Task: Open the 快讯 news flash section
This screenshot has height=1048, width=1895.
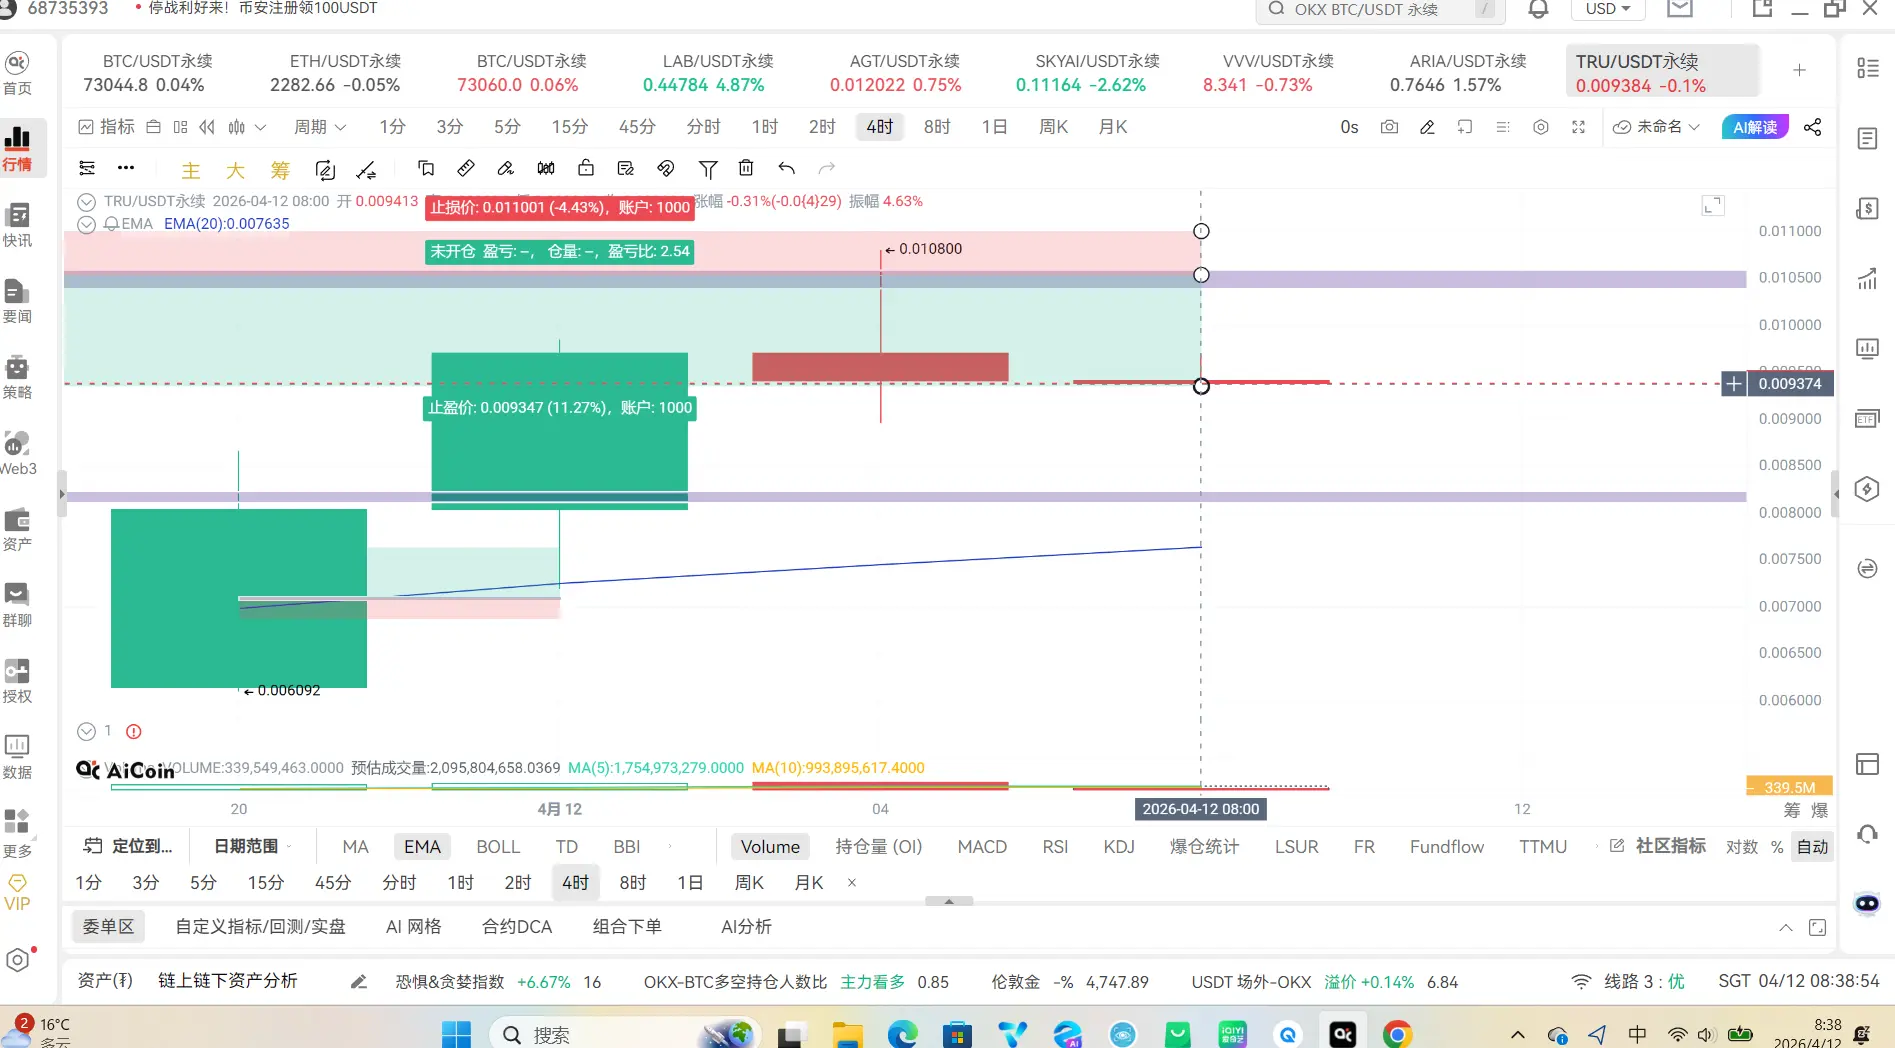Action: 17,226
